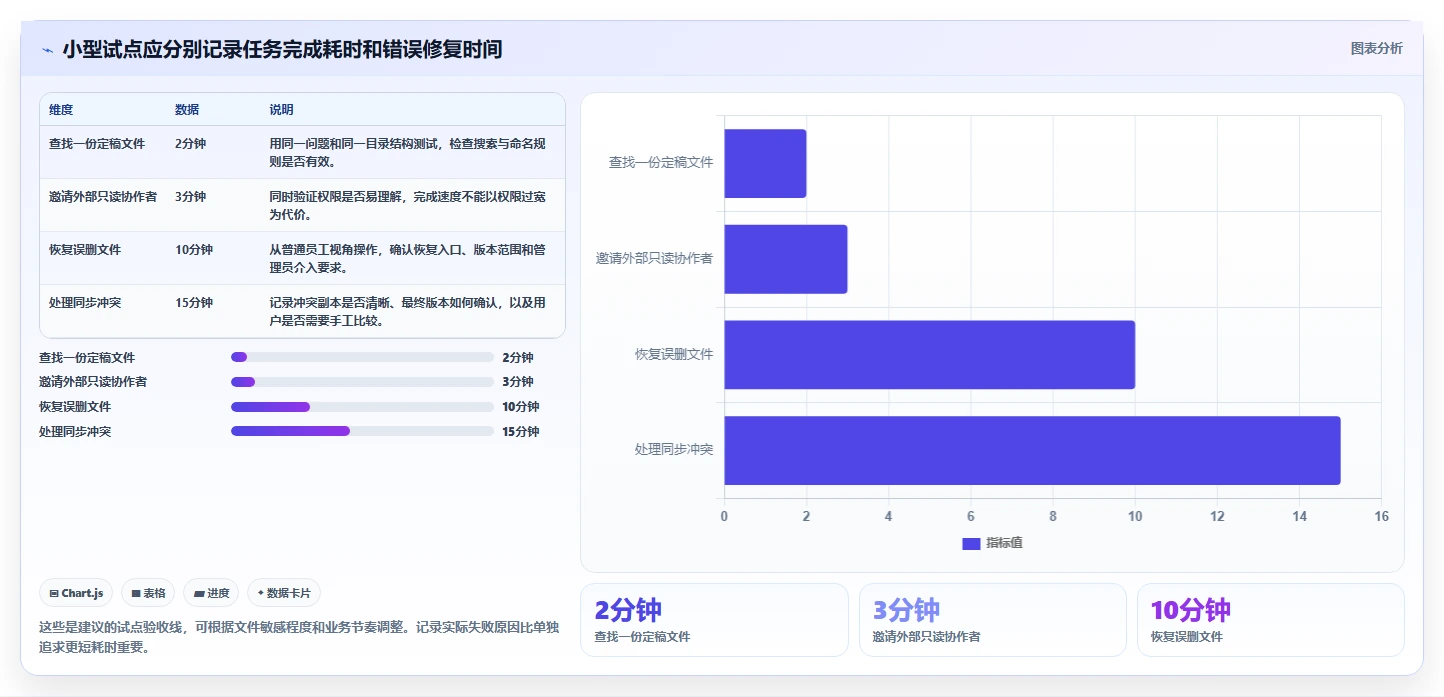Click 15分钟 label beside the progress bar
The width and height of the screenshot is (1444, 697).
coord(521,432)
